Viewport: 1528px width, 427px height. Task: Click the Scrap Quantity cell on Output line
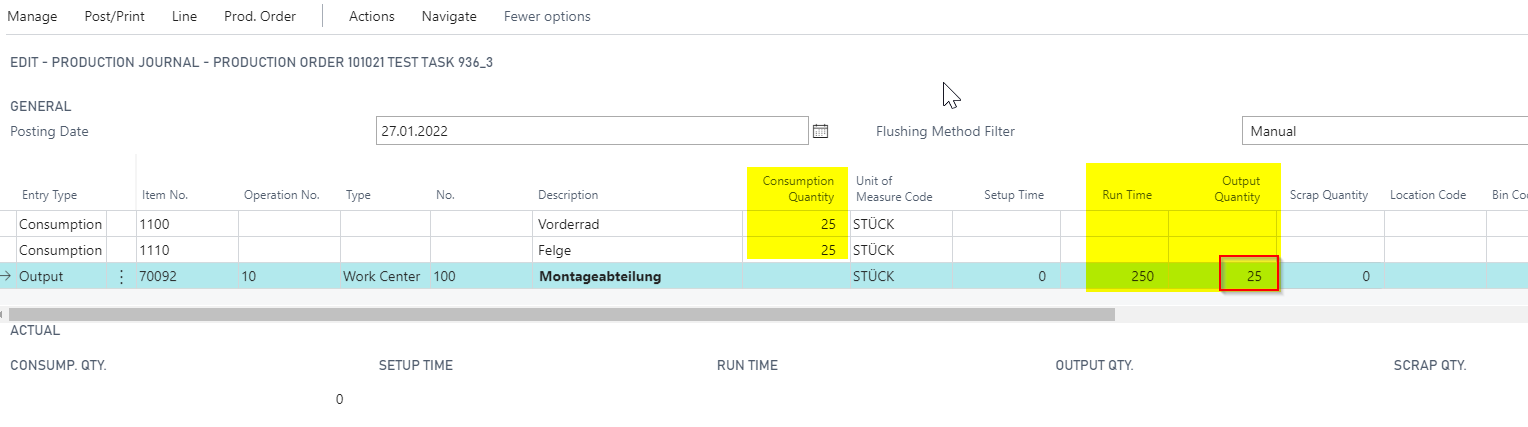[1332, 276]
